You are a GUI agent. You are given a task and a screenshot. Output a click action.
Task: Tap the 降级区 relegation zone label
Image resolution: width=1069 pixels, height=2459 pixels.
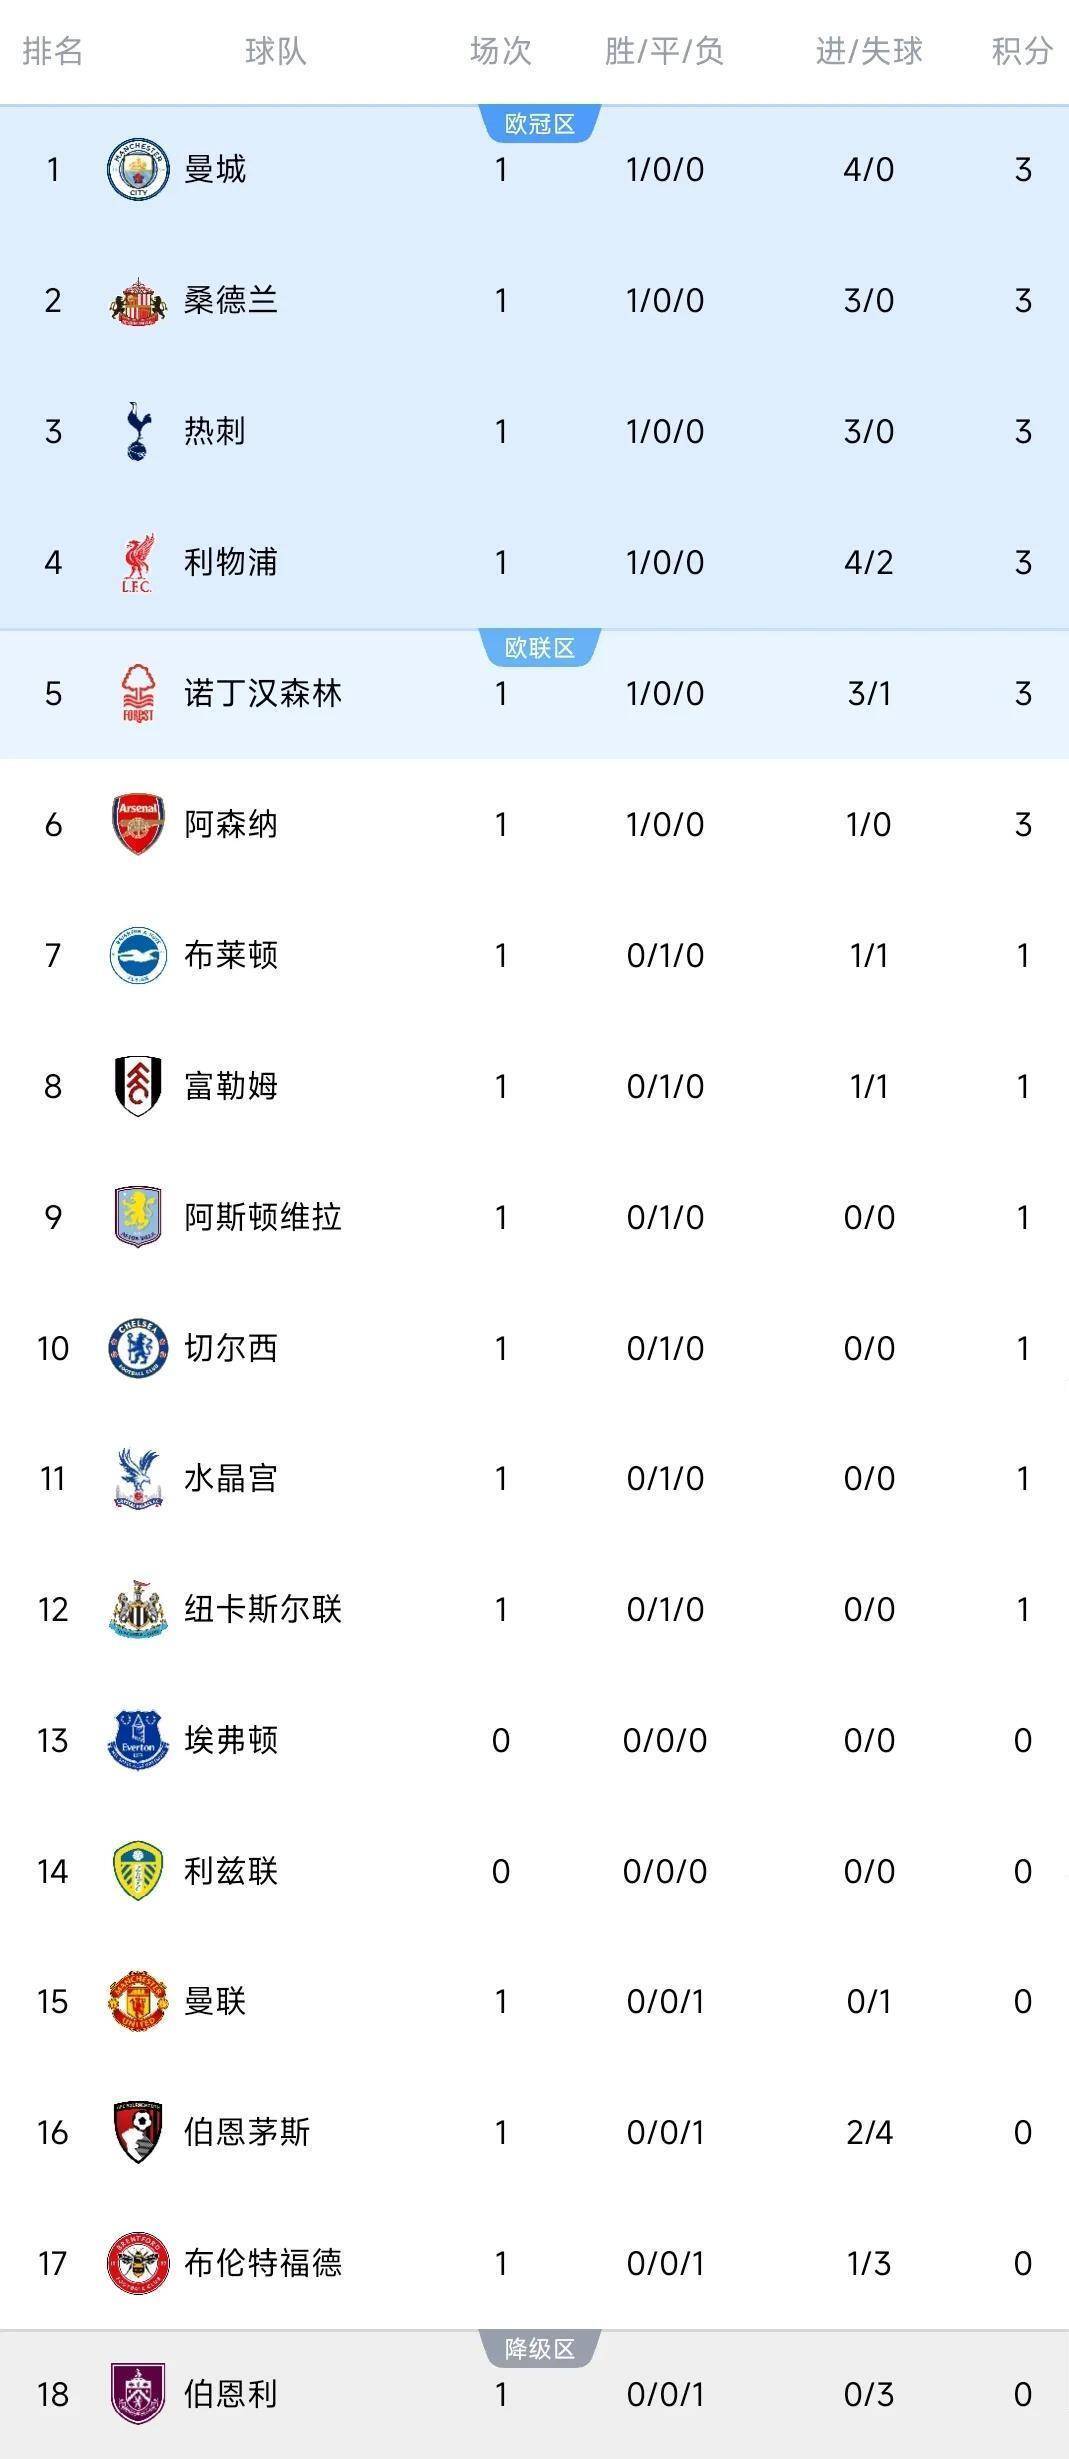pyautogui.click(x=540, y=2349)
